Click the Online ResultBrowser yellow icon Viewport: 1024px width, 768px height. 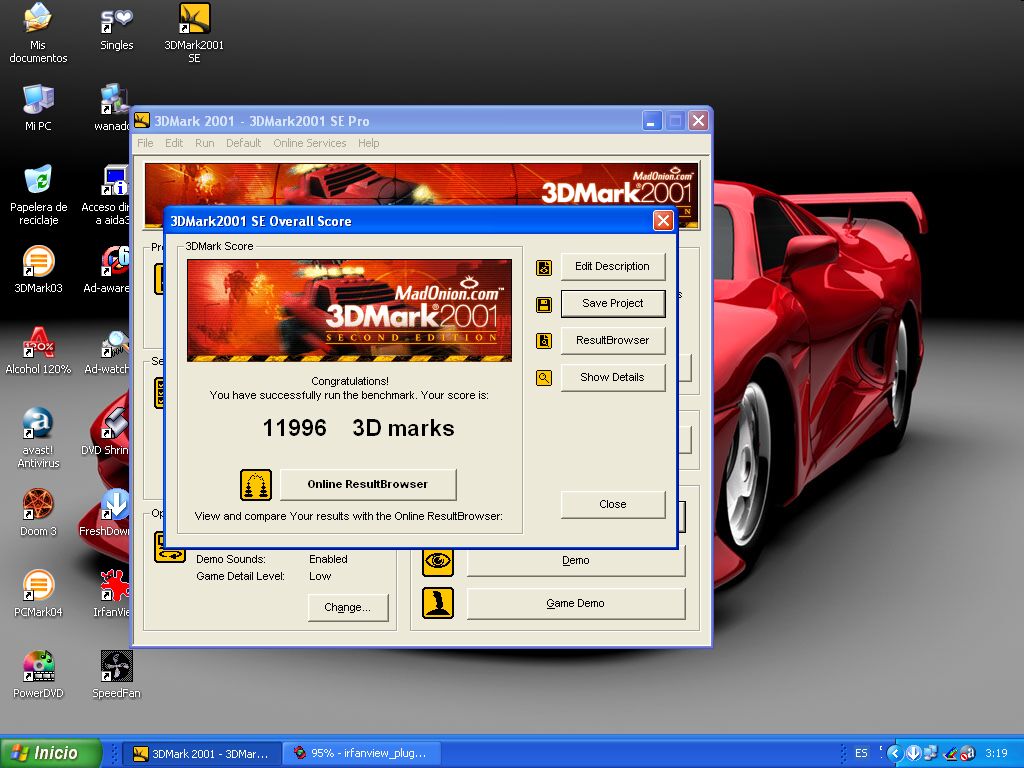(256, 485)
